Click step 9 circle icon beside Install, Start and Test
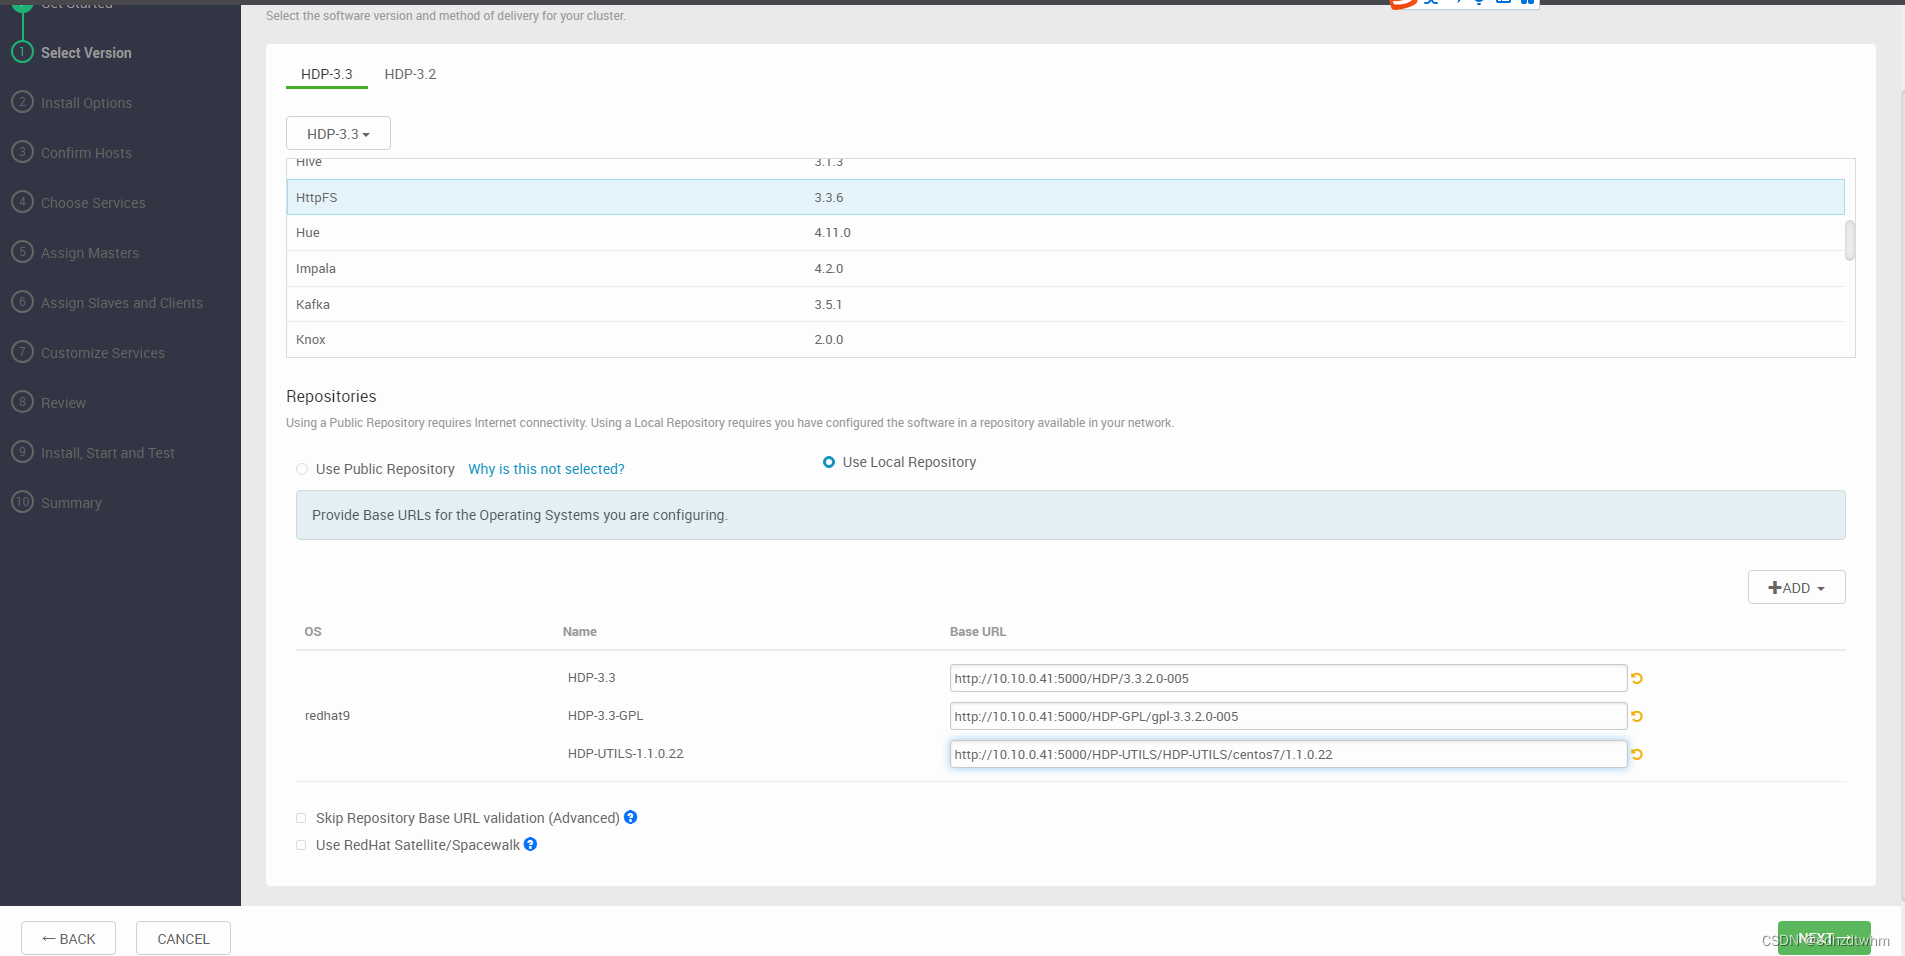This screenshot has height=956, width=1905. 22,452
